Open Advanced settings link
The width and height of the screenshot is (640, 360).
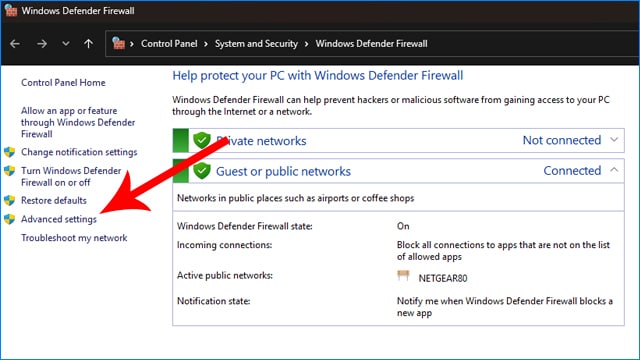pyautogui.click(x=59, y=219)
